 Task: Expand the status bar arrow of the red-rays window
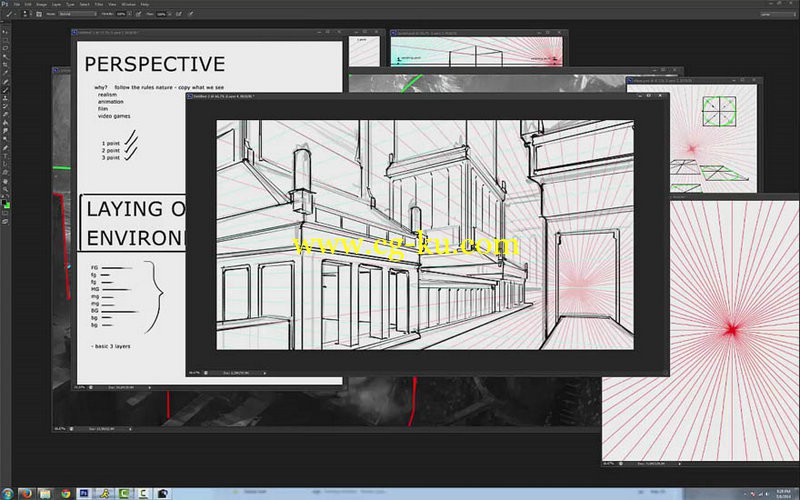click(680, 464)
